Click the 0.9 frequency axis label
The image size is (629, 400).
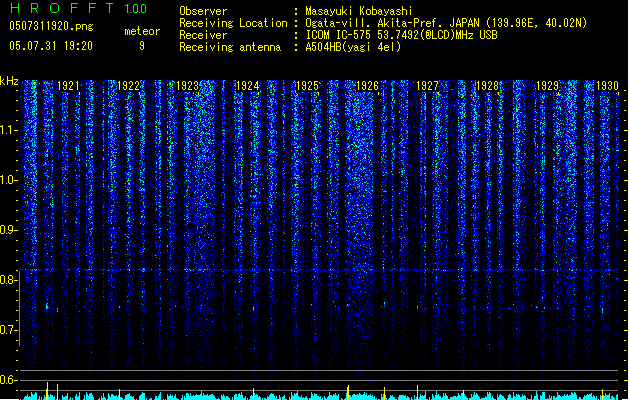point(9,230)
